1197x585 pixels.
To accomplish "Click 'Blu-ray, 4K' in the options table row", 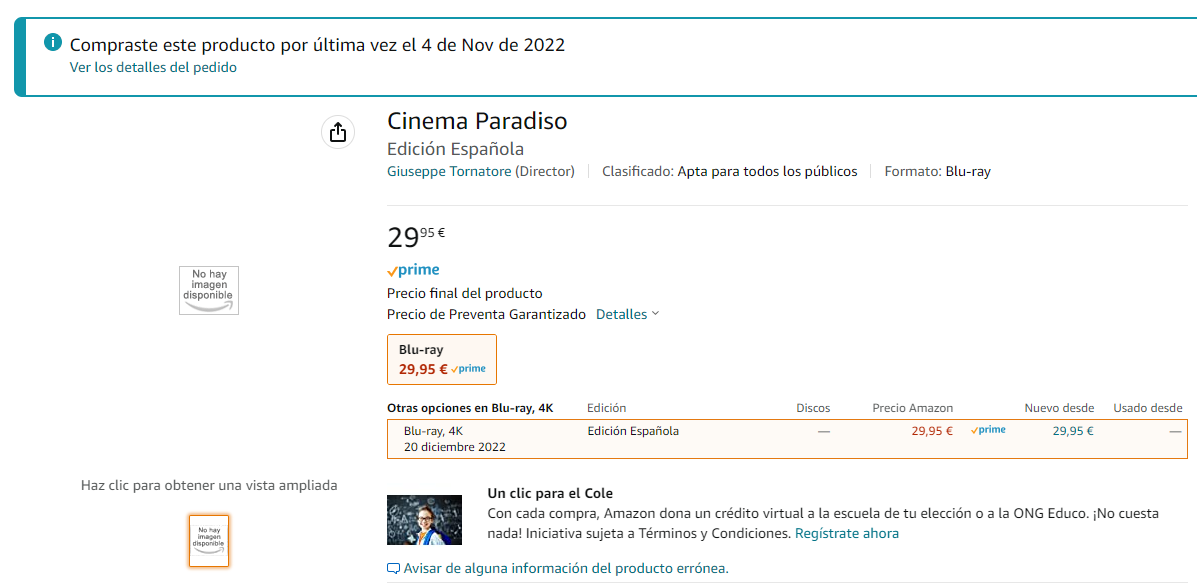I will [433, 431].
